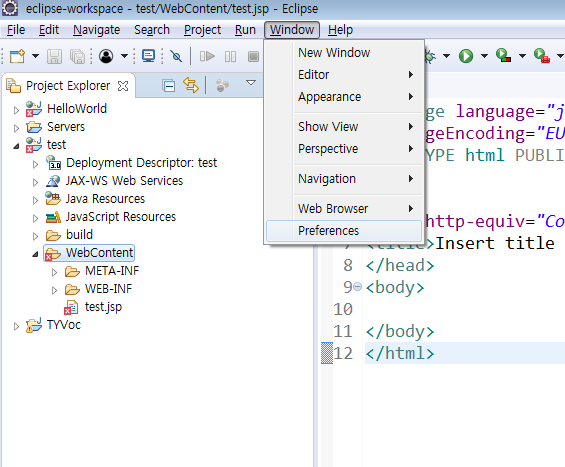565x467 pixels.
Task: Click the Suspend debug icon
Action: tap(230, 57)
